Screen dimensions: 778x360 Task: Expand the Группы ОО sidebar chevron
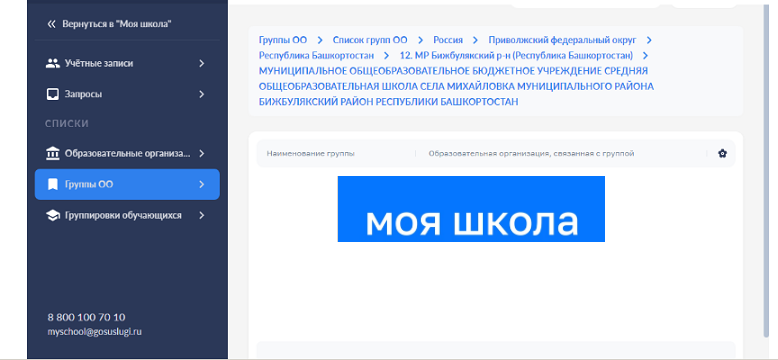click(x=201, y=184)
